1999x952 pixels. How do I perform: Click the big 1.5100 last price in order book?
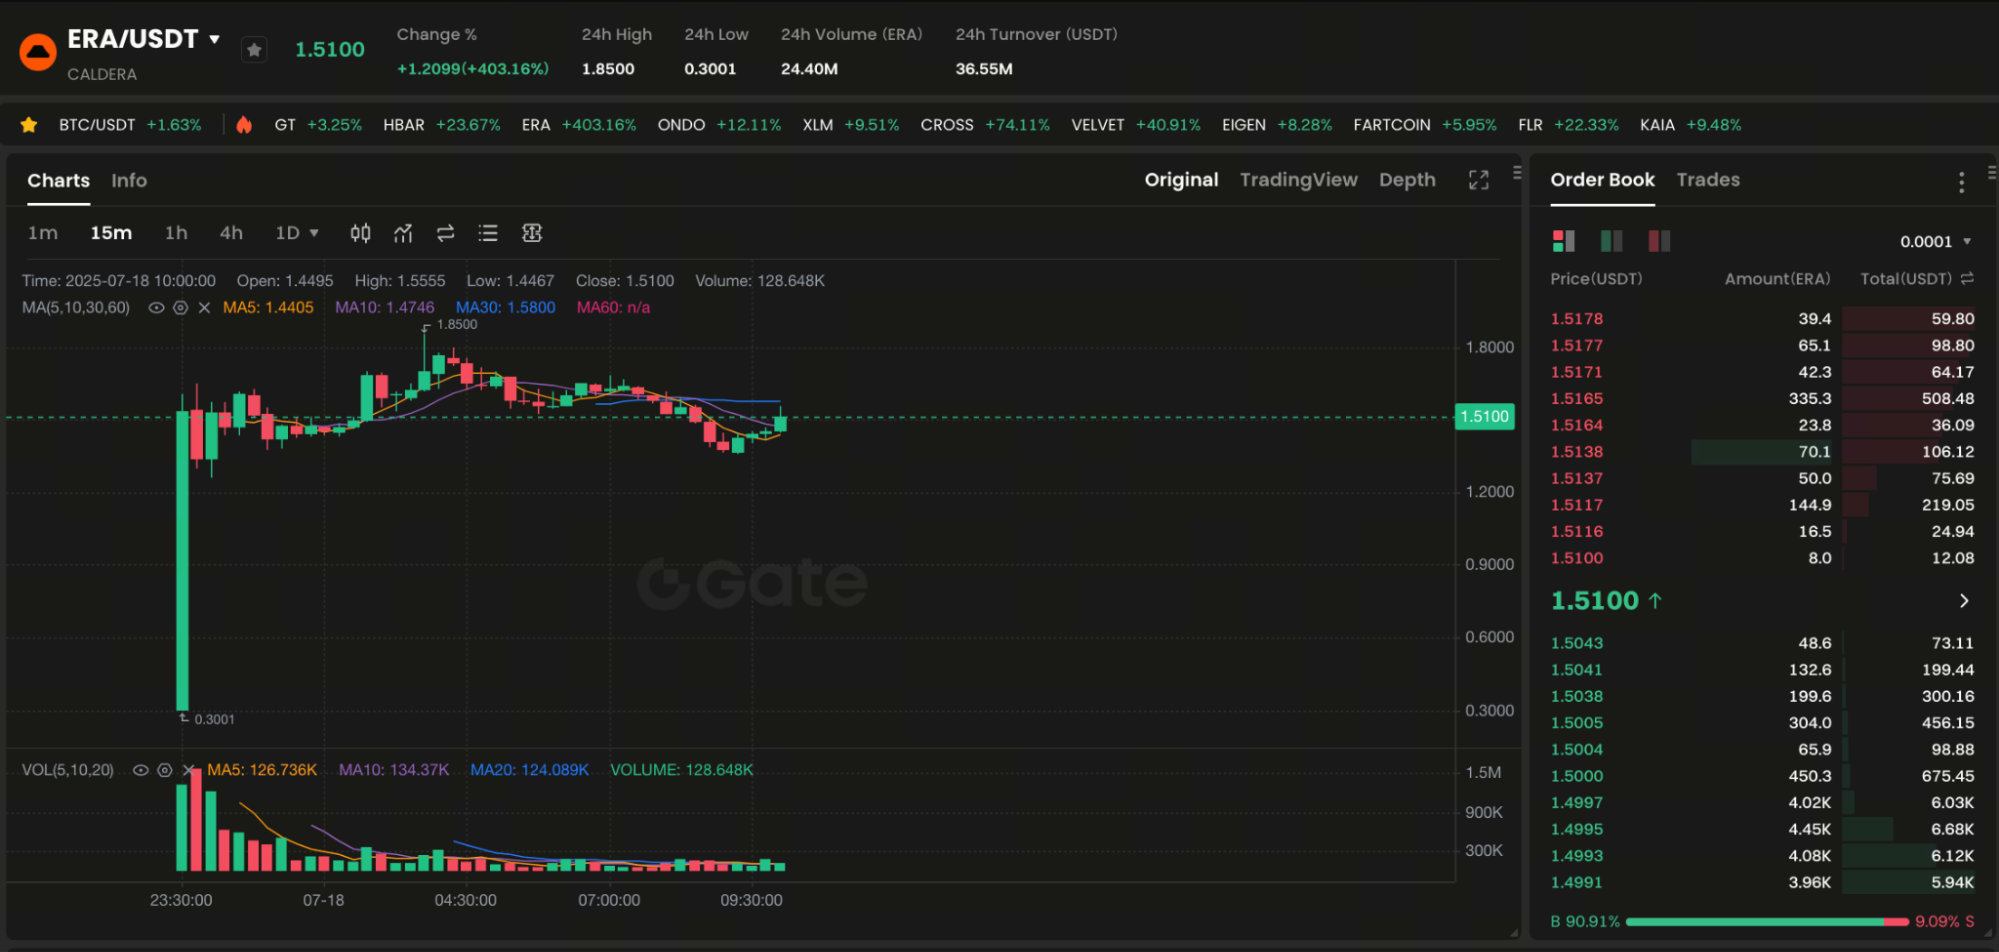pyautogui.click(x=1594, y=601)
